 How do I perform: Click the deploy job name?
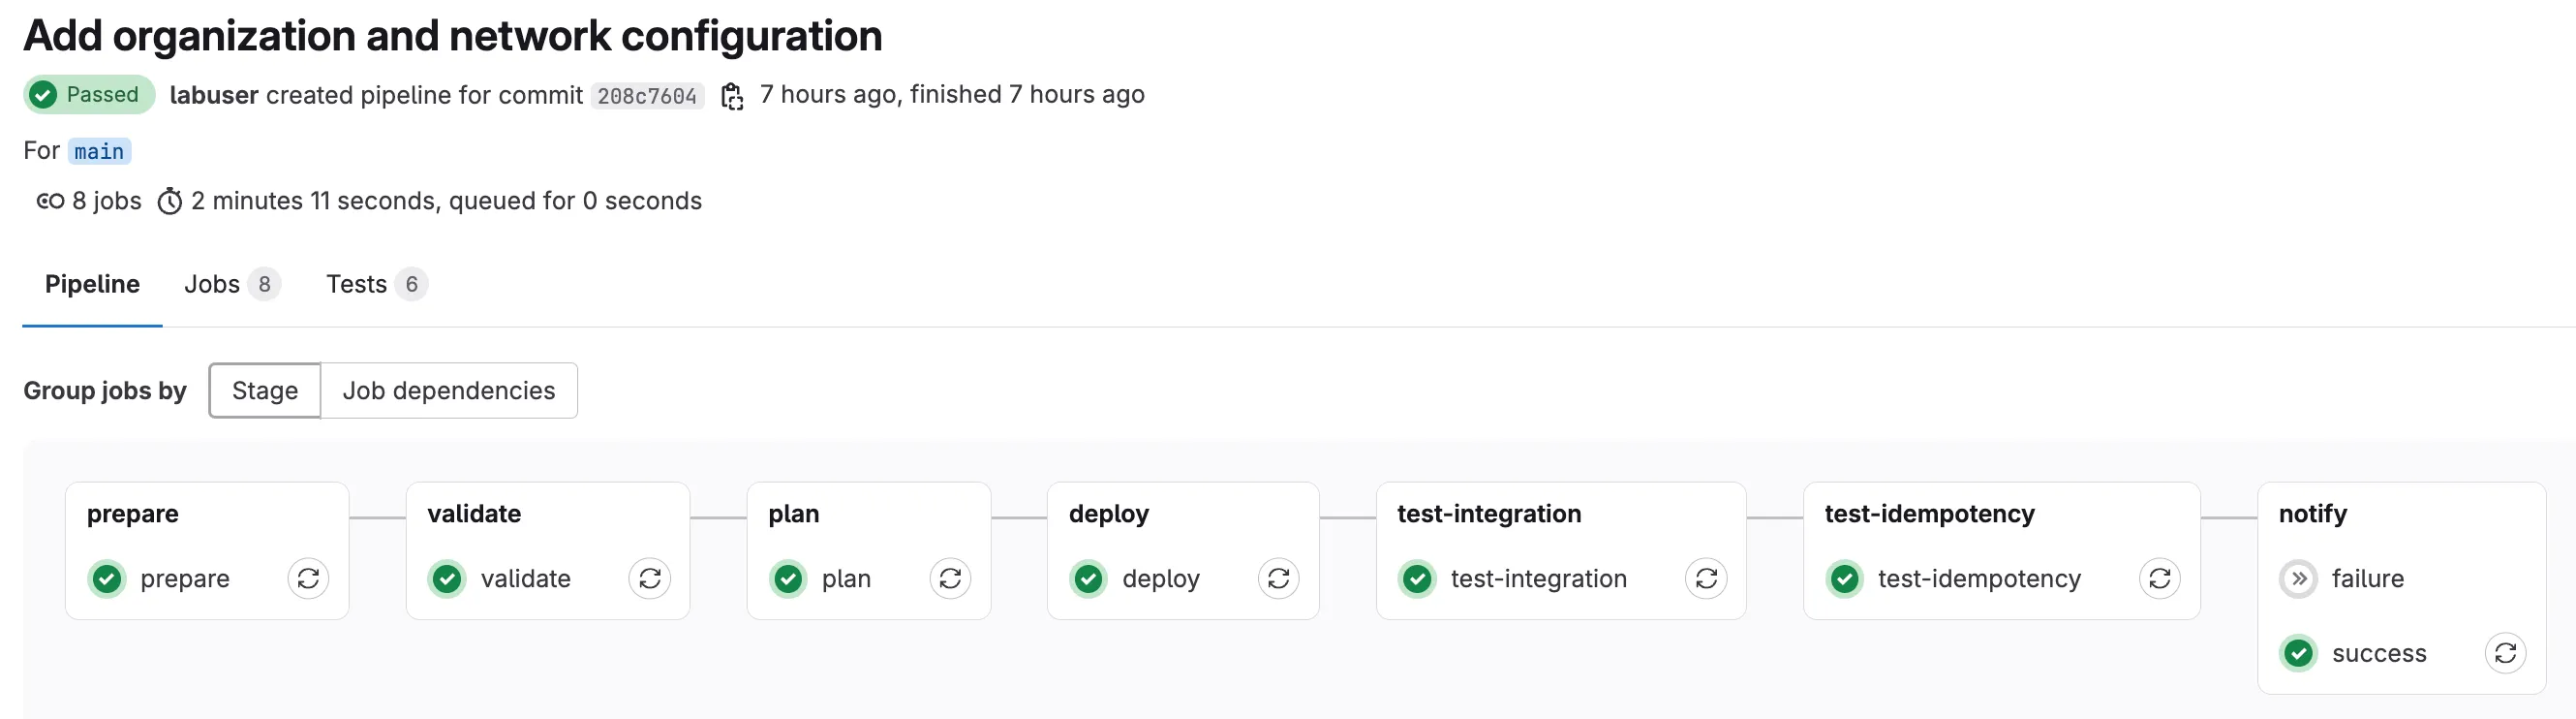[1160, 578]
